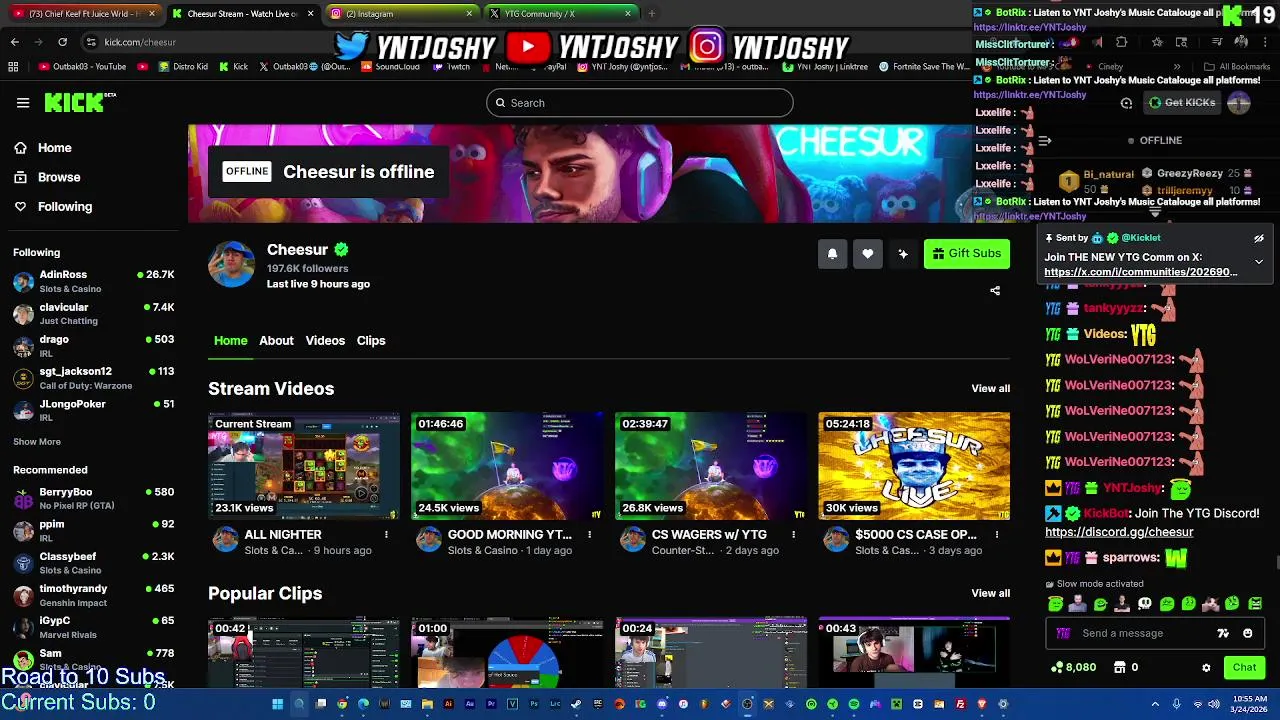Click the share icon under Gift Subs
Viewport: 1280px width, 720px height.
995,291
